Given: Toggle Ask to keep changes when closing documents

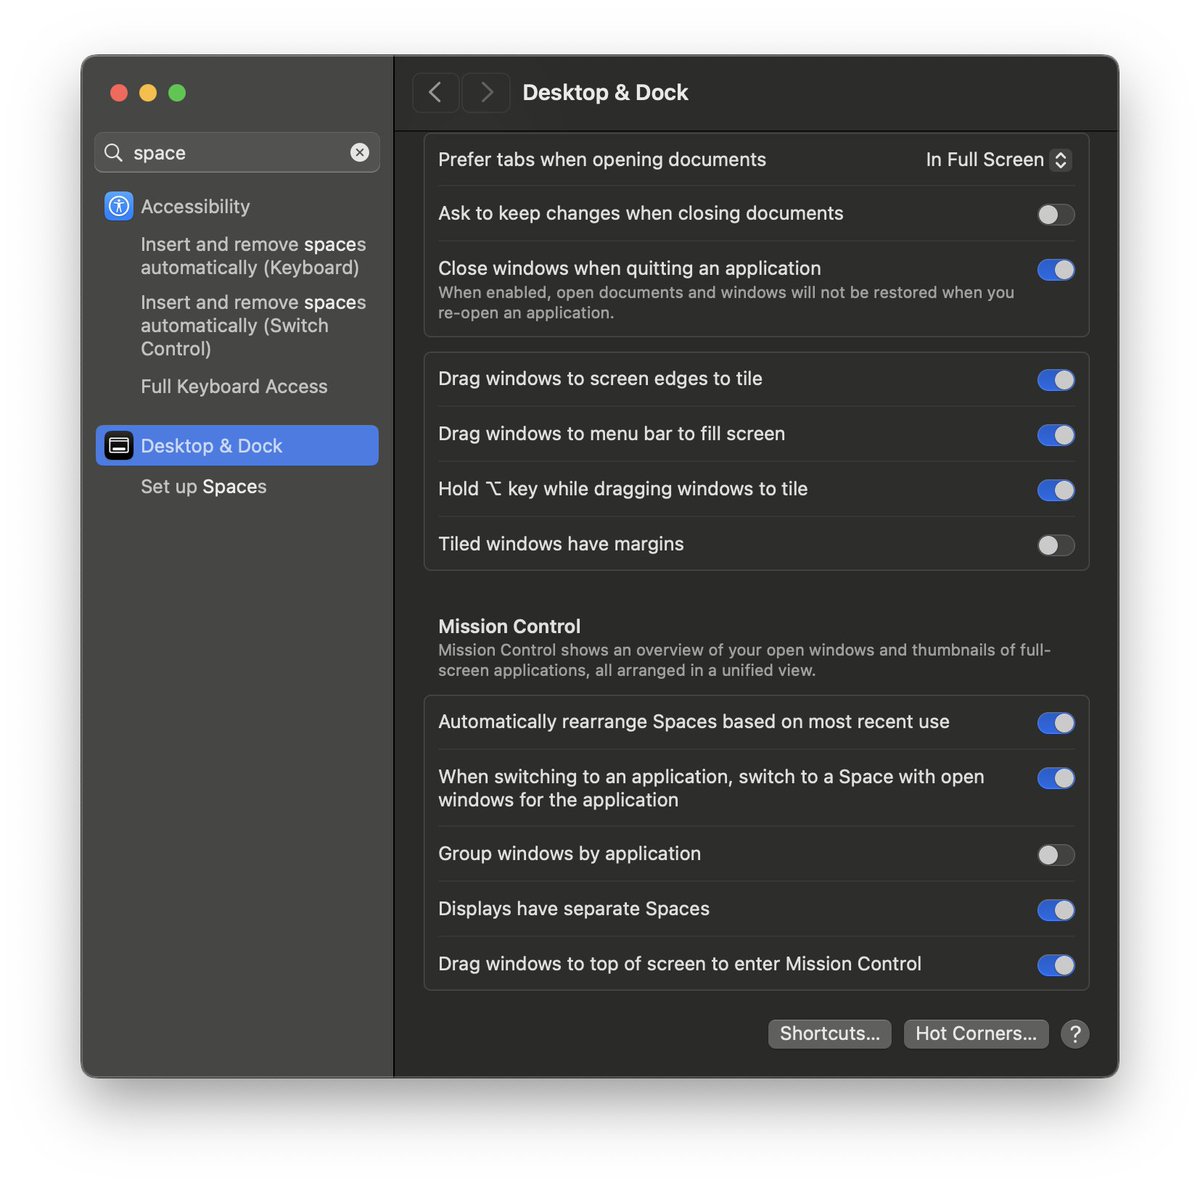Looking at the screenshot, I should coord(1056,214).
